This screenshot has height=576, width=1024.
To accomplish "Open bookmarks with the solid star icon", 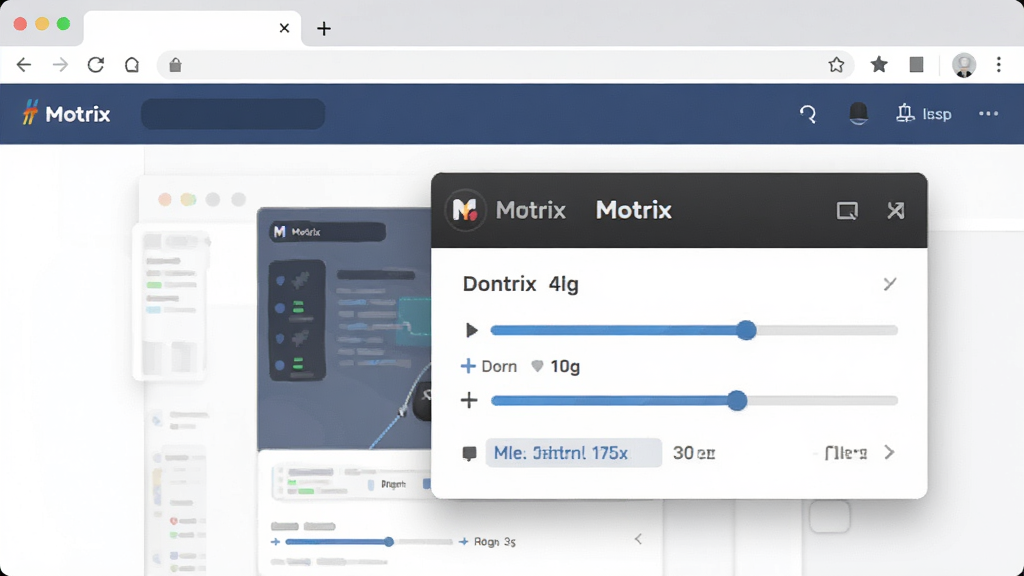I will click(879, 64).
